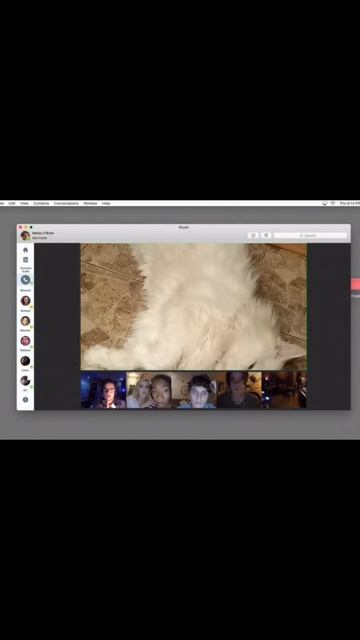Click the leftmost of the two toolbar buttons by Search

[253, 236]
